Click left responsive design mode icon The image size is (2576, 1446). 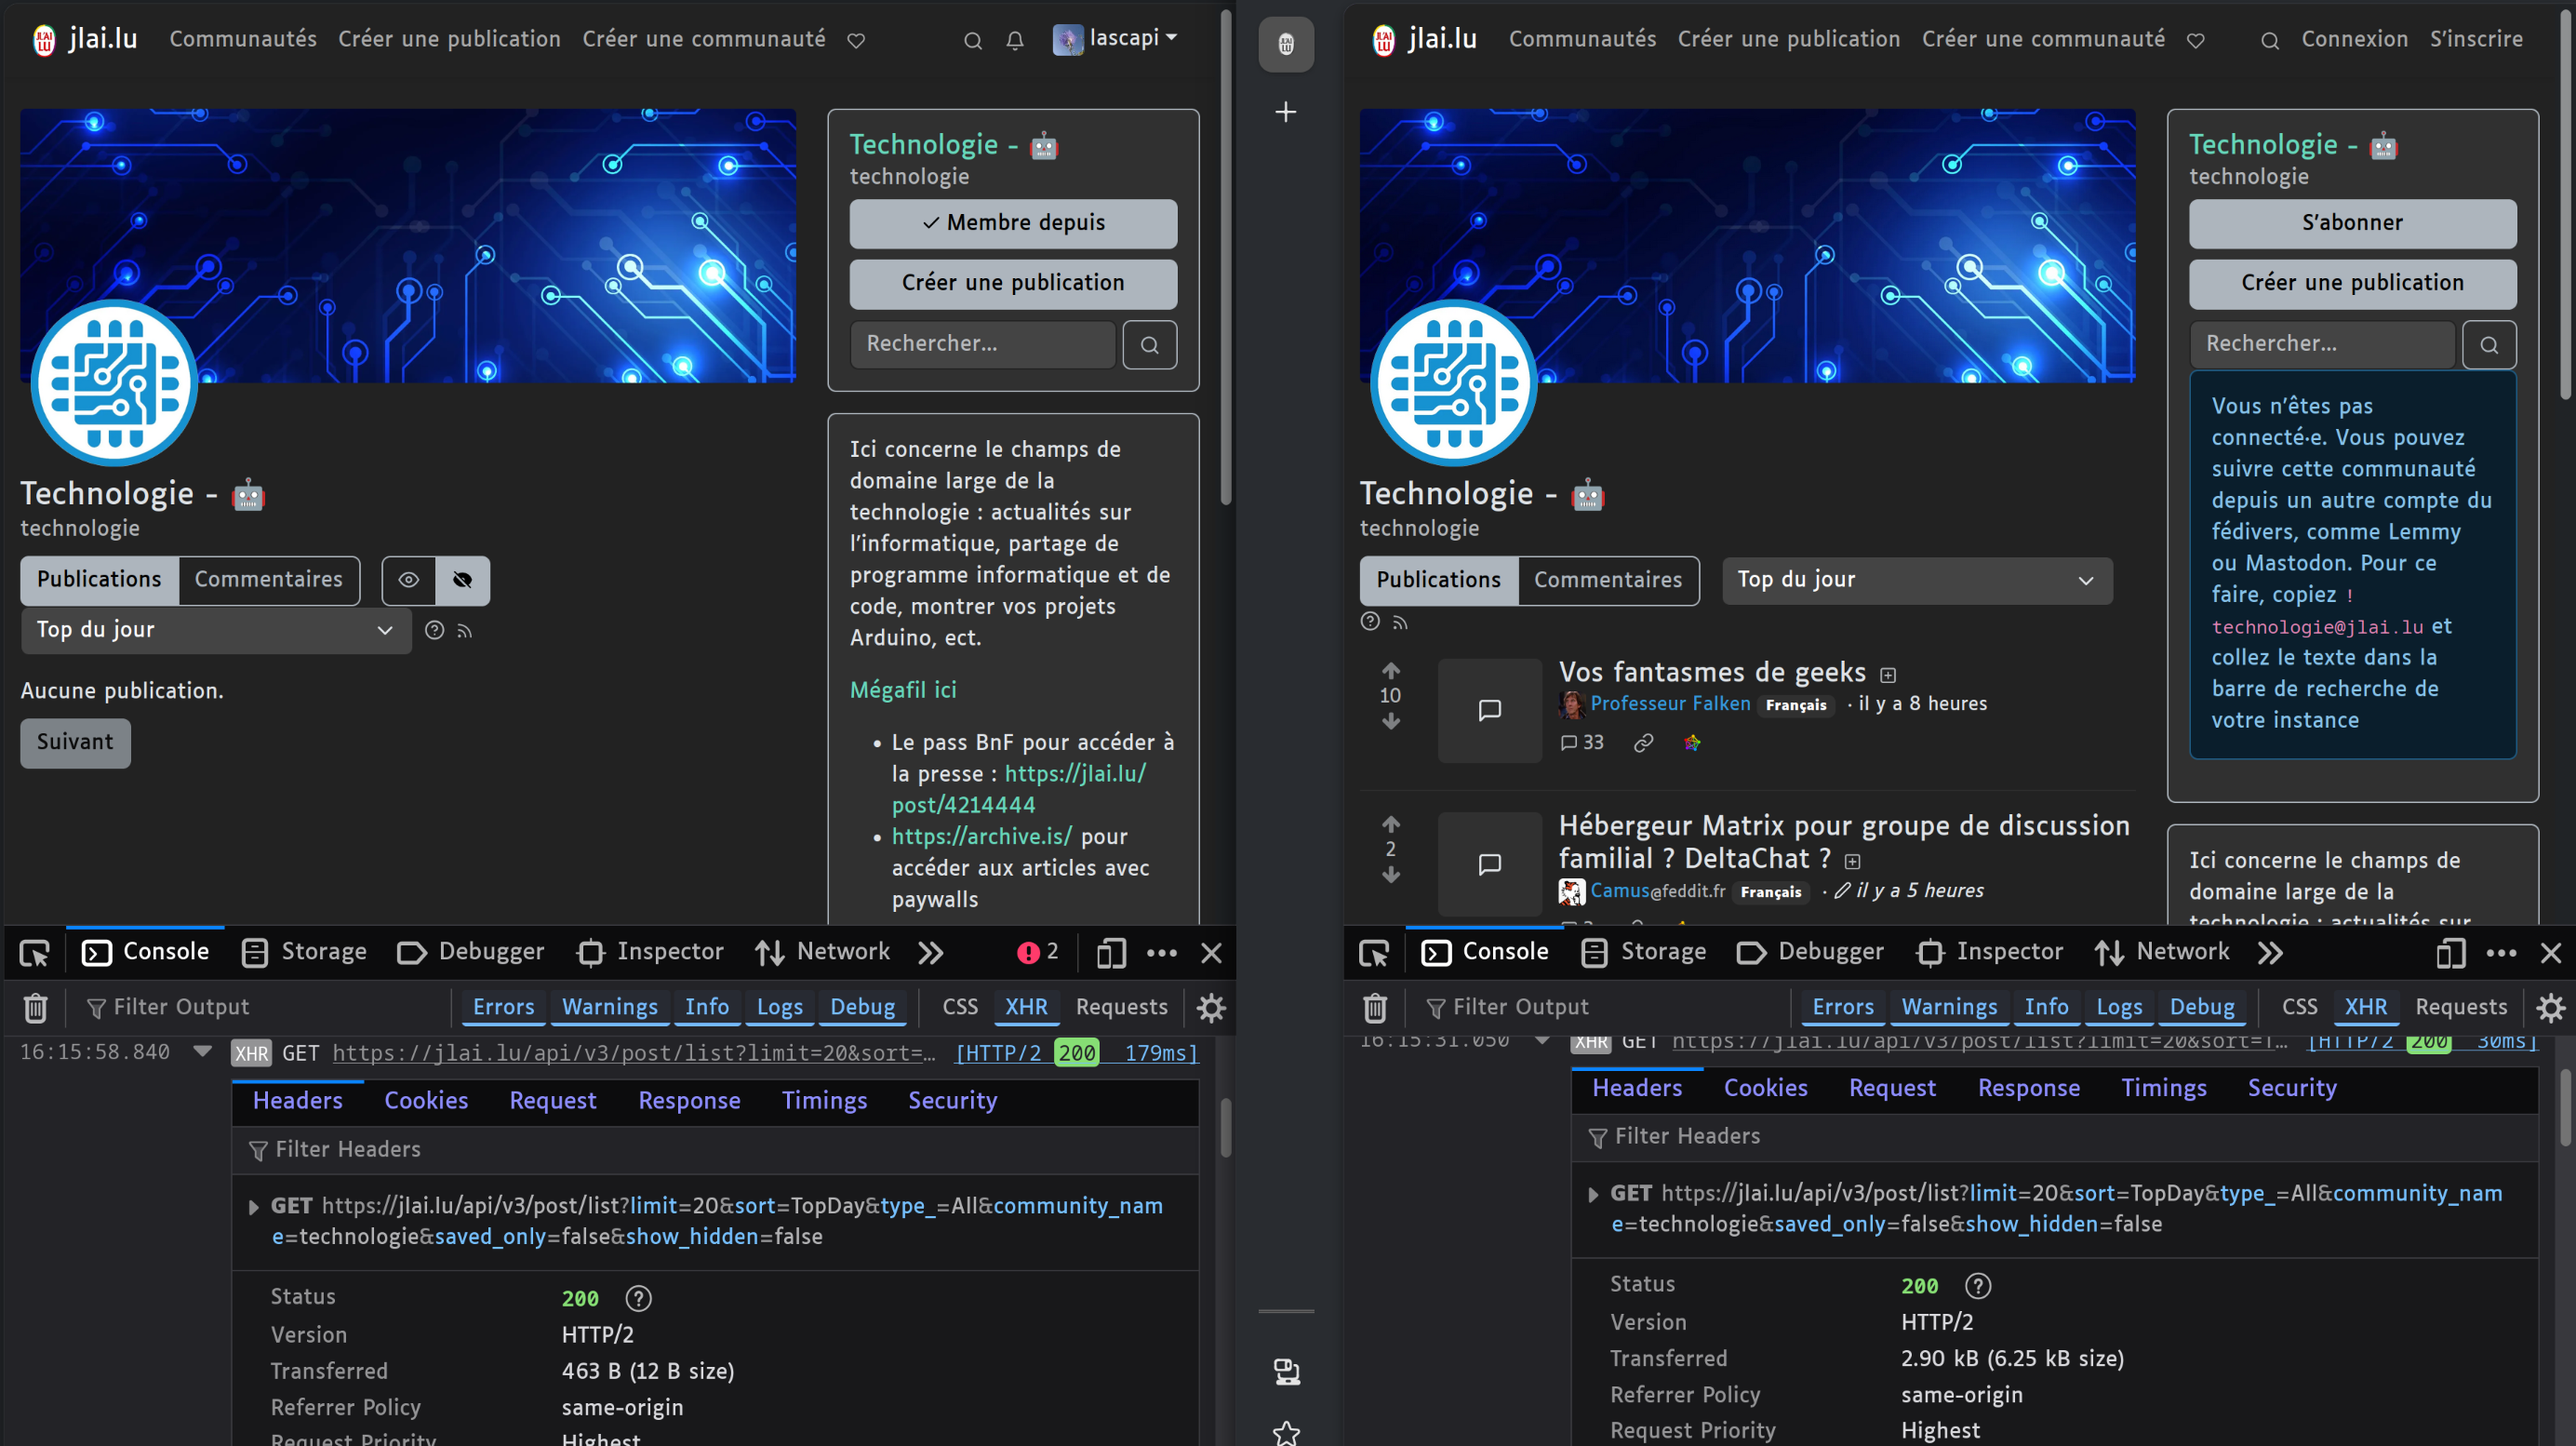point(1110,953)
